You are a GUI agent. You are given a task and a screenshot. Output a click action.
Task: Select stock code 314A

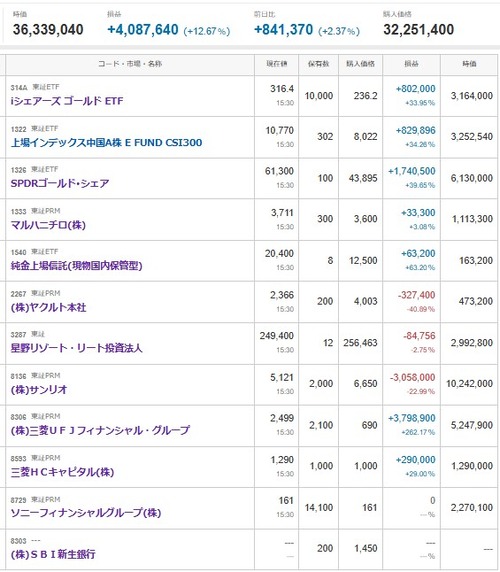click(19, 87)
